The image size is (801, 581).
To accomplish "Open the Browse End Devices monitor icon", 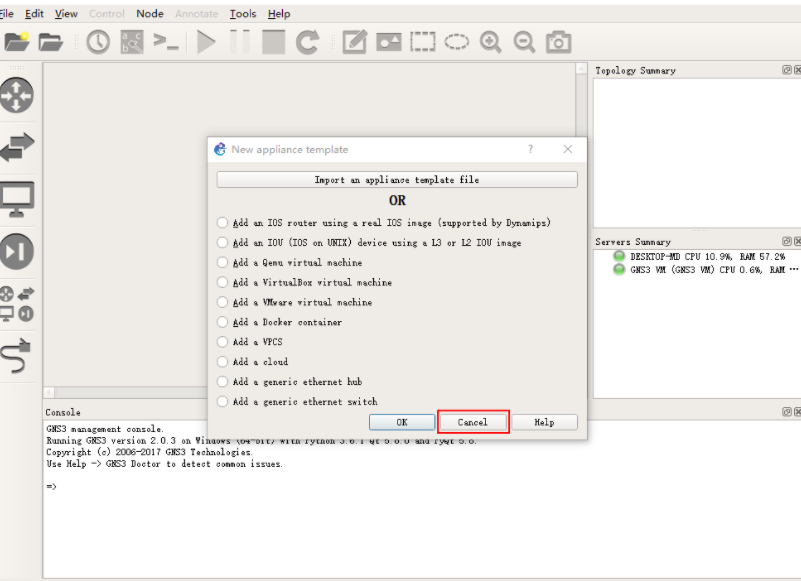I will pyautogui.click(x=18, y=198).
